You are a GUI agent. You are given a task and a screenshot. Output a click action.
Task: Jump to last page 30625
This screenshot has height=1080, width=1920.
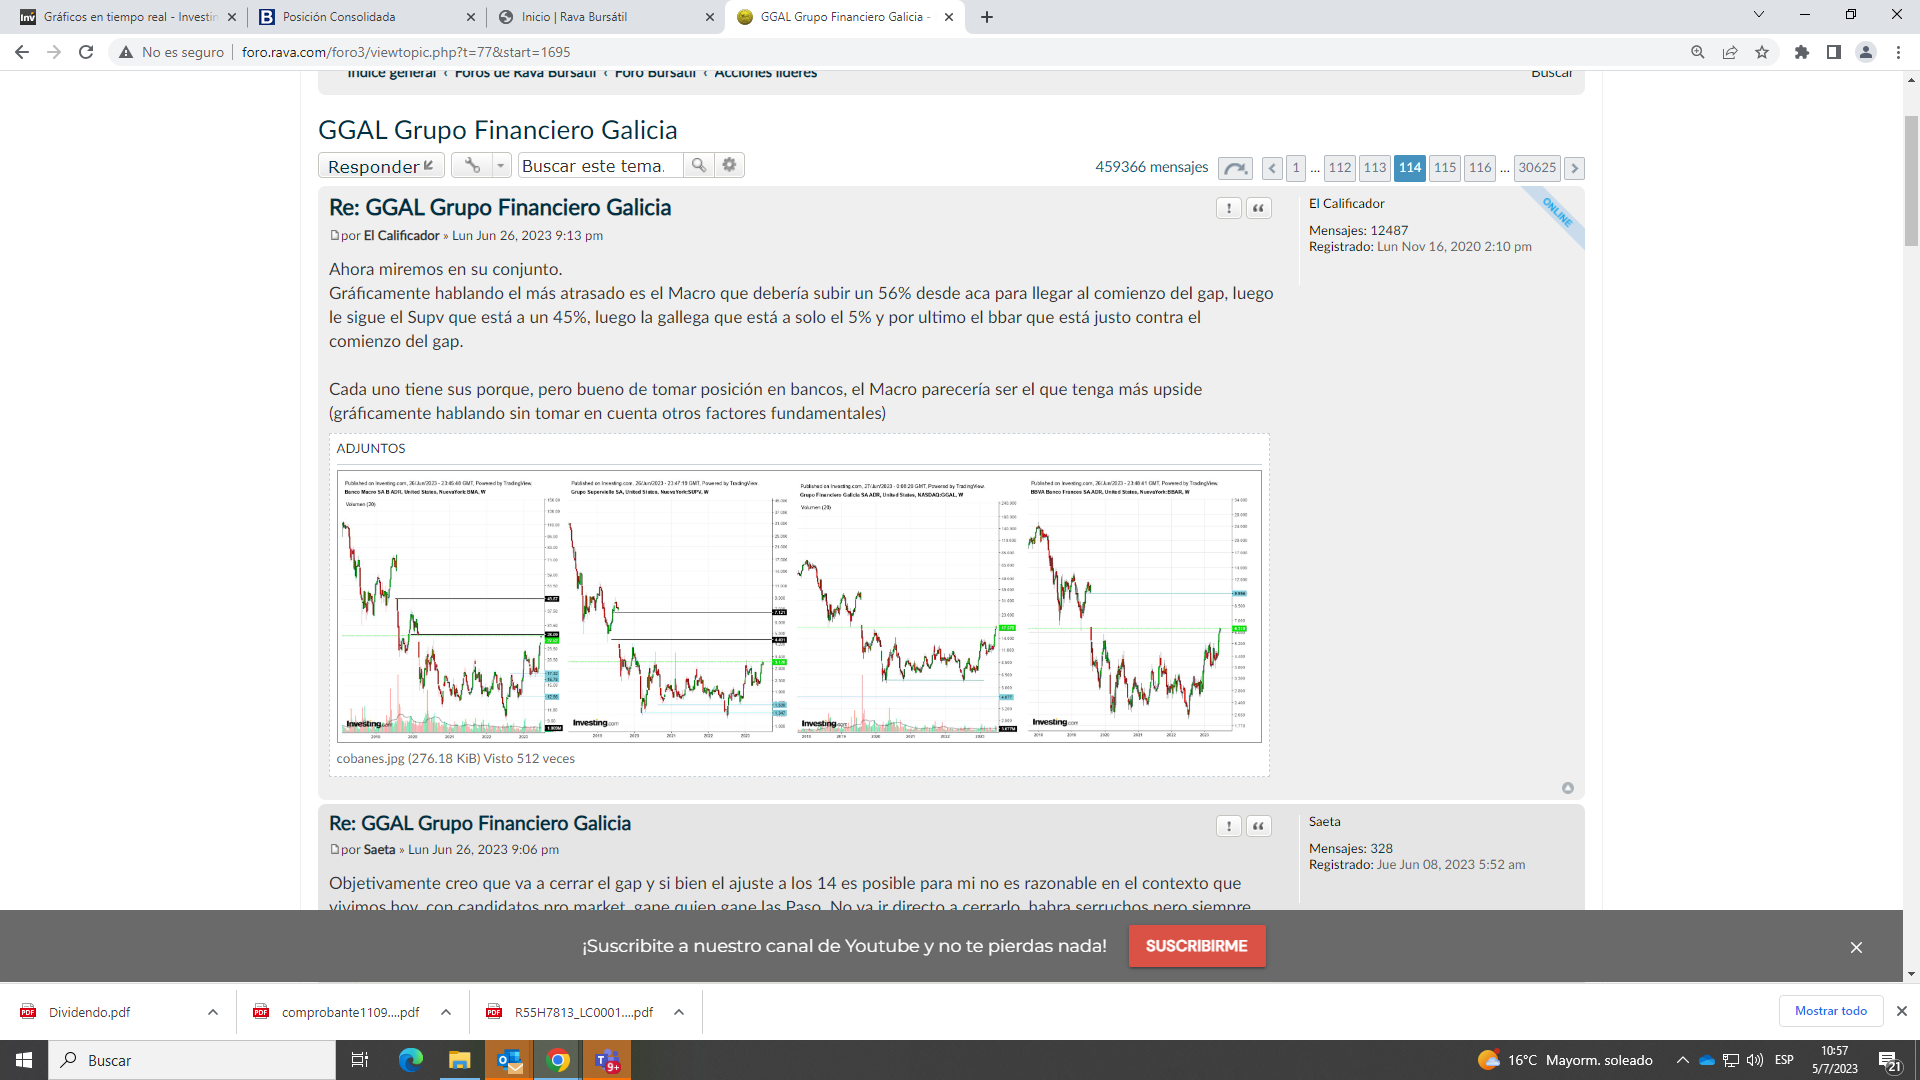(x=1537, y=168)
